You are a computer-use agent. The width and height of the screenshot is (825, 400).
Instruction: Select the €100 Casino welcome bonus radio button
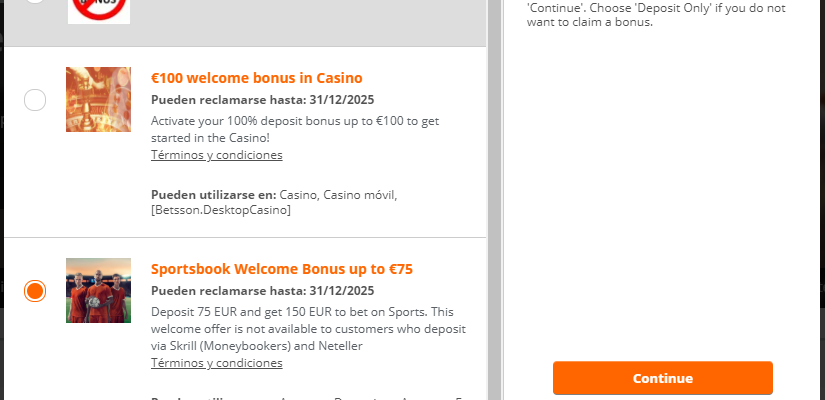click(x=35, y=100)
